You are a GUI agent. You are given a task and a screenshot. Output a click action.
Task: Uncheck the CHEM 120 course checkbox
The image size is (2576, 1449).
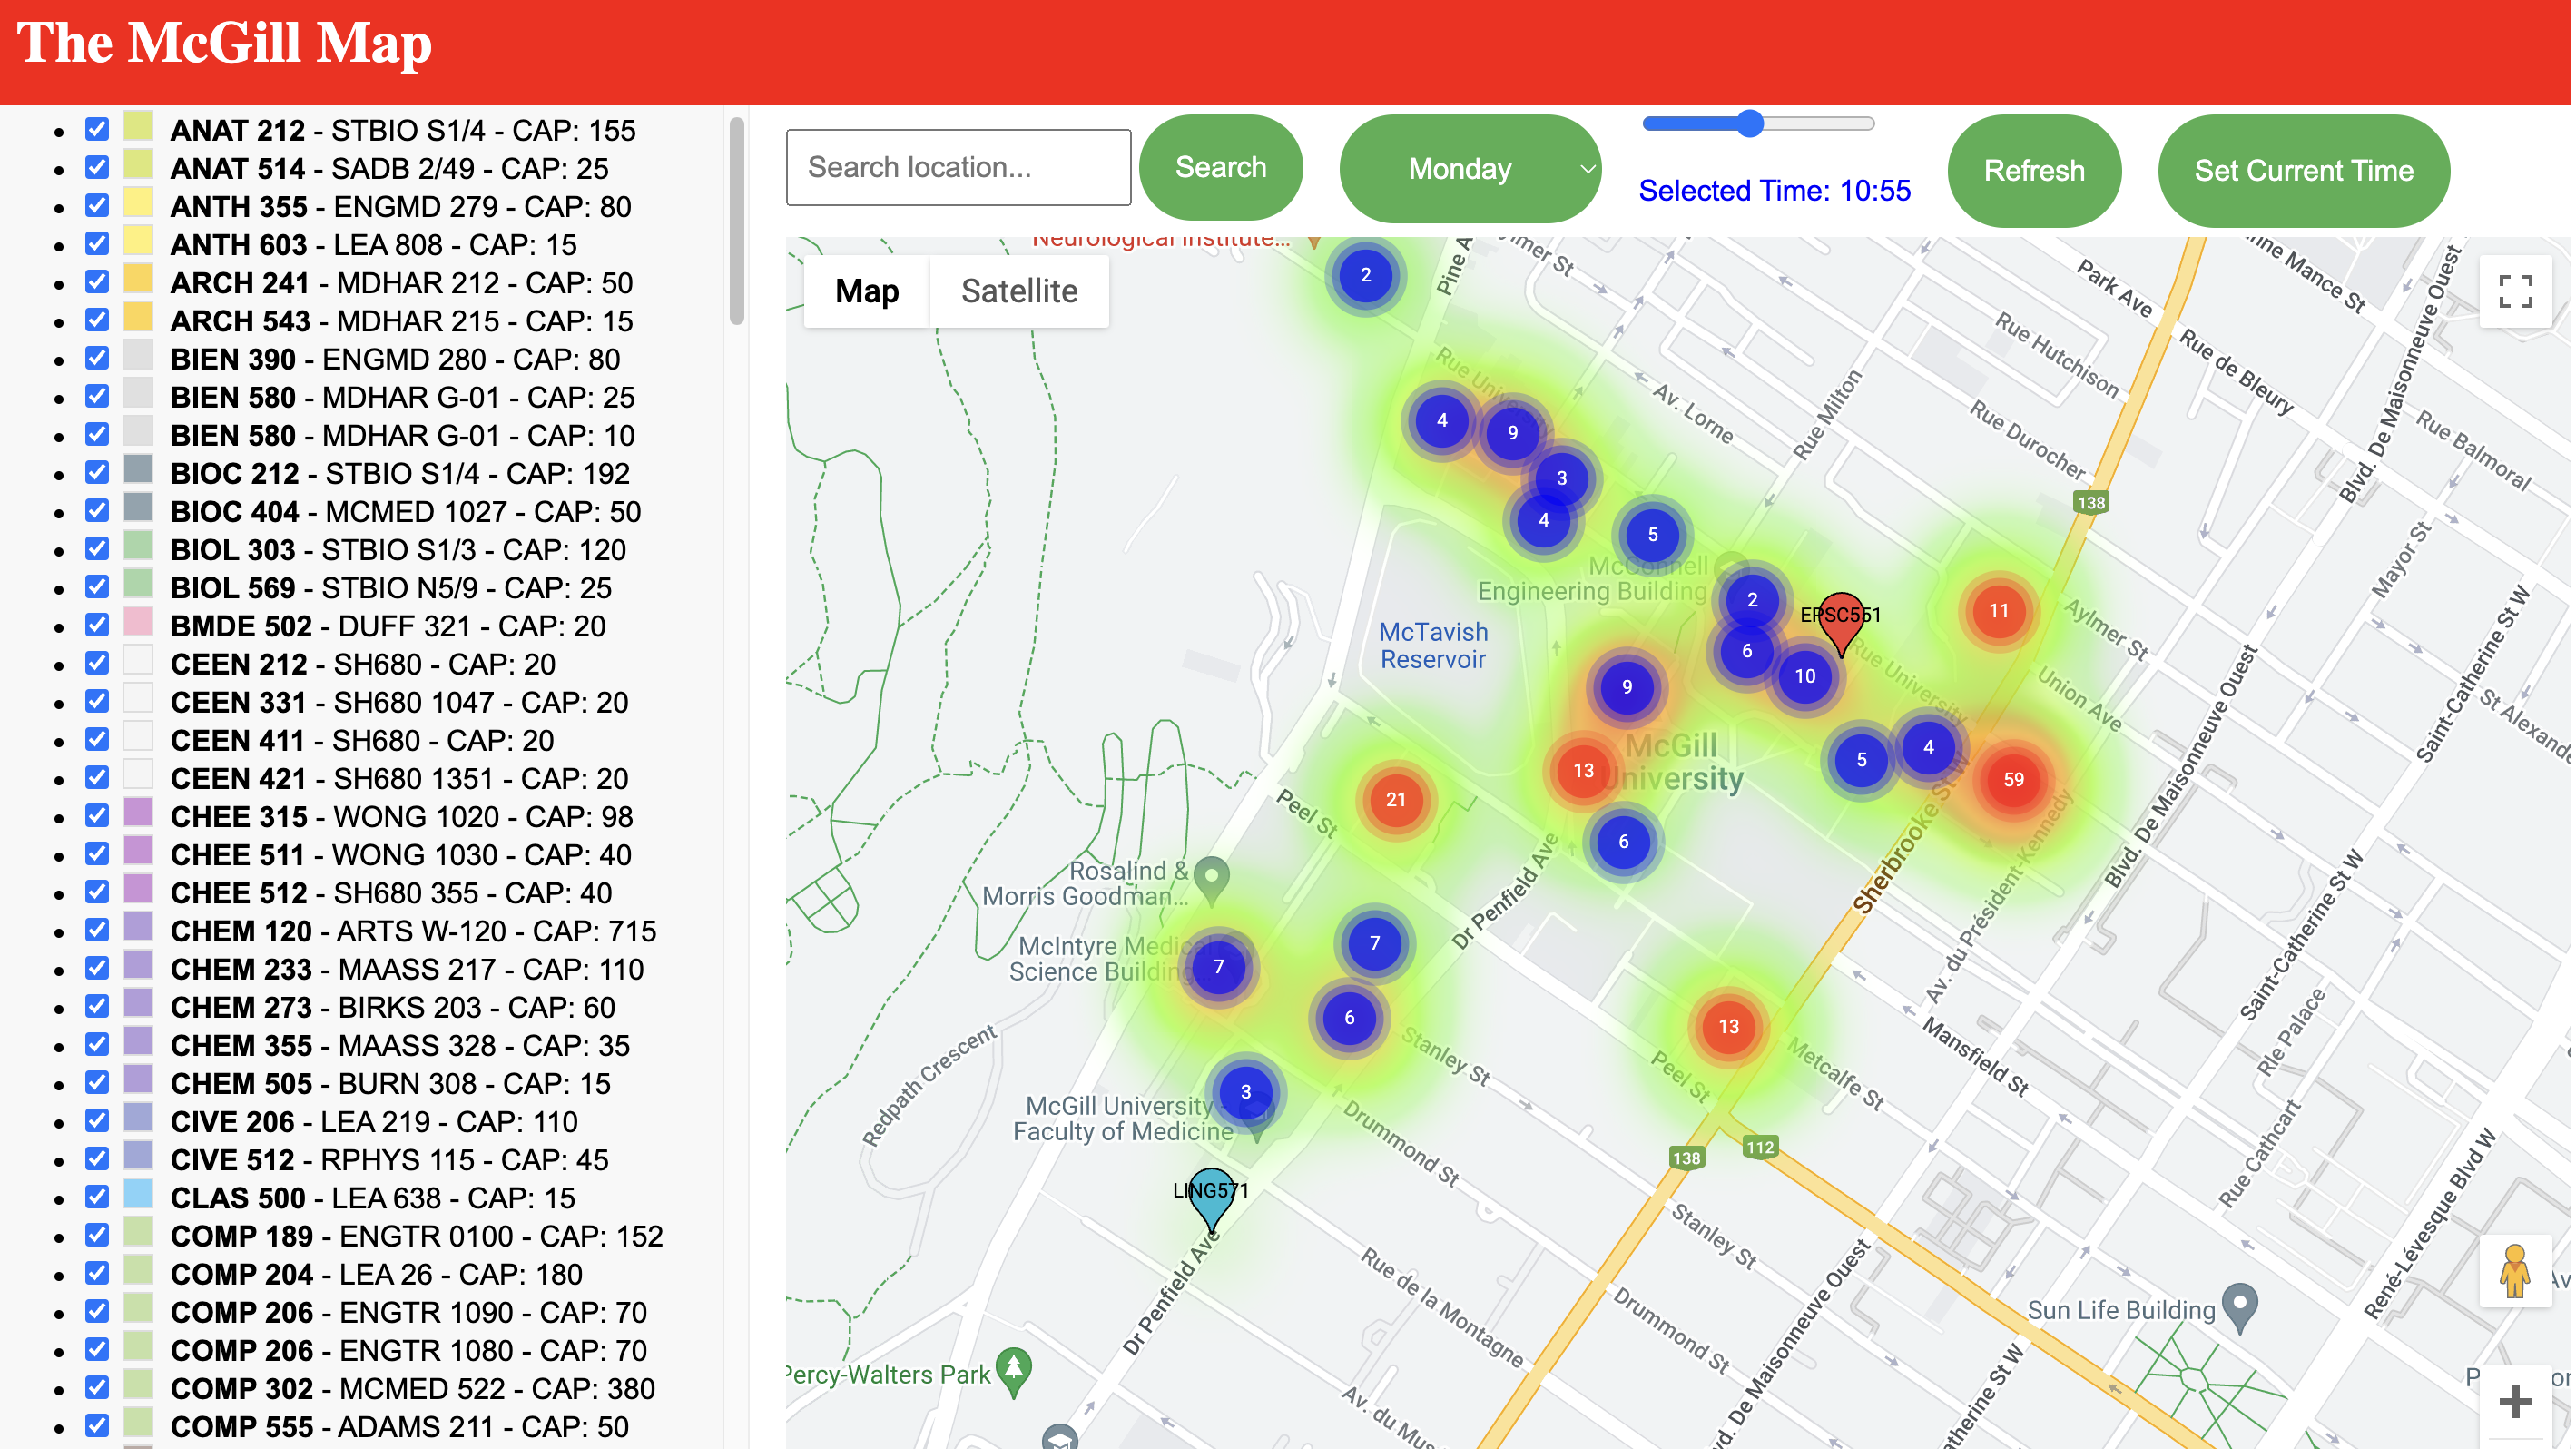(97, 931)
